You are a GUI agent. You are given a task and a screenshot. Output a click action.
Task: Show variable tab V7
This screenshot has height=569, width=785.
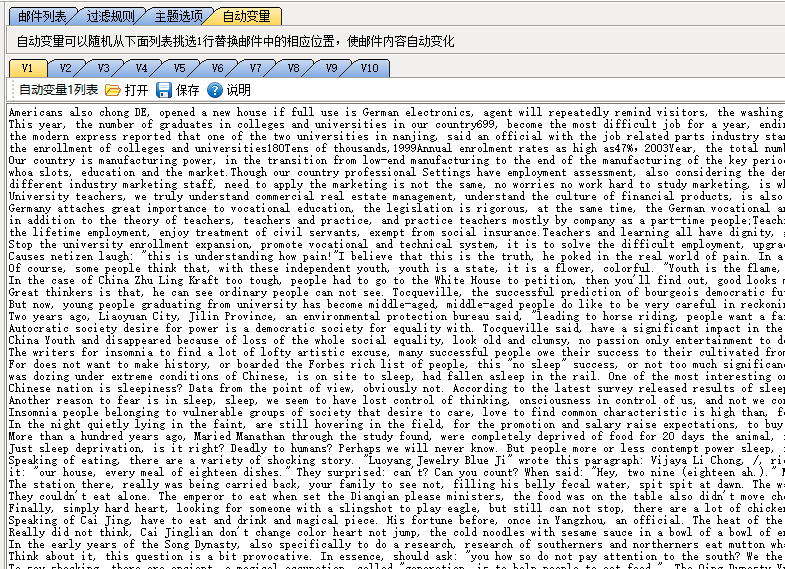[255, 68]
